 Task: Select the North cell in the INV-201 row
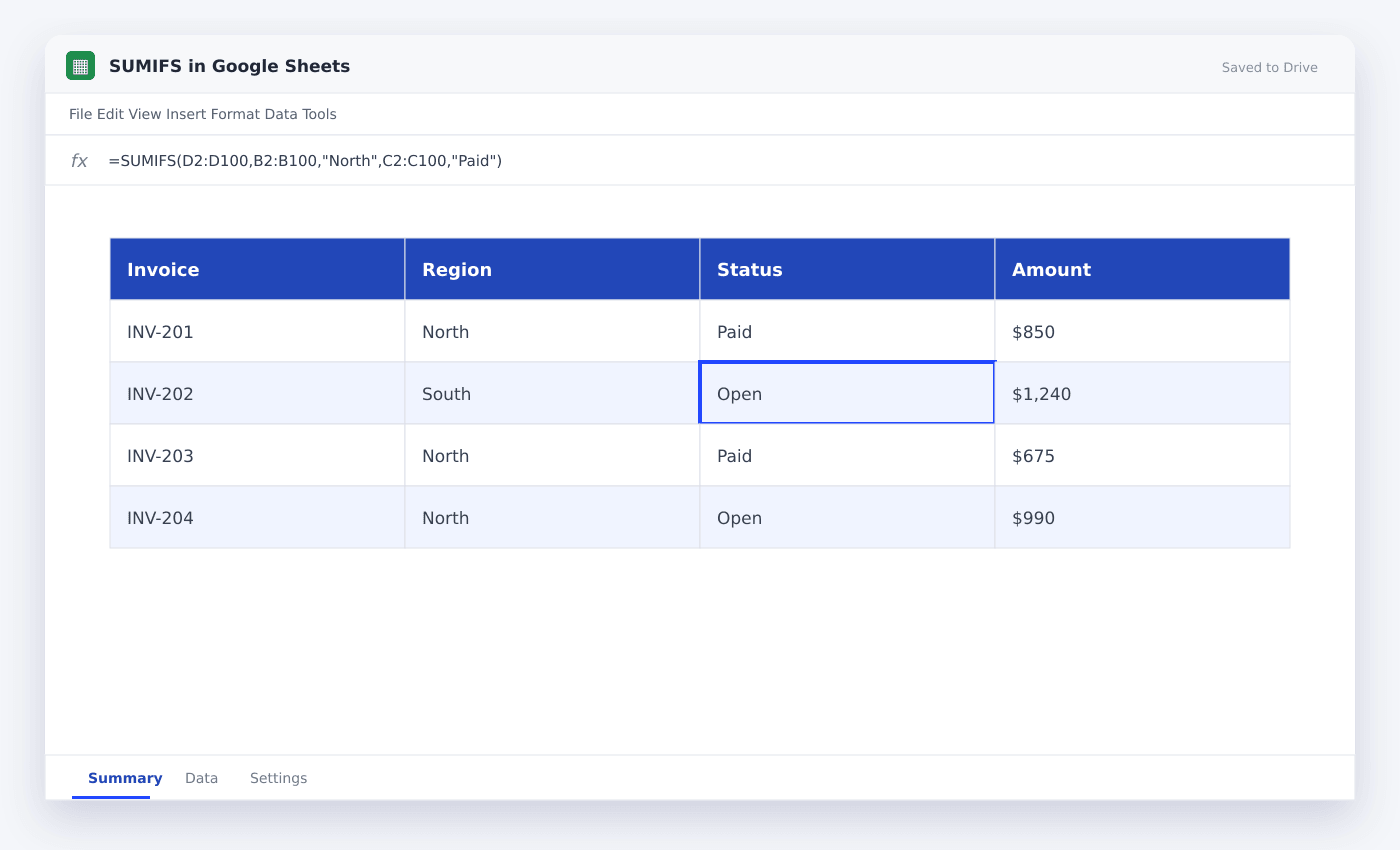pyautogui.click(x=552, y=331)
